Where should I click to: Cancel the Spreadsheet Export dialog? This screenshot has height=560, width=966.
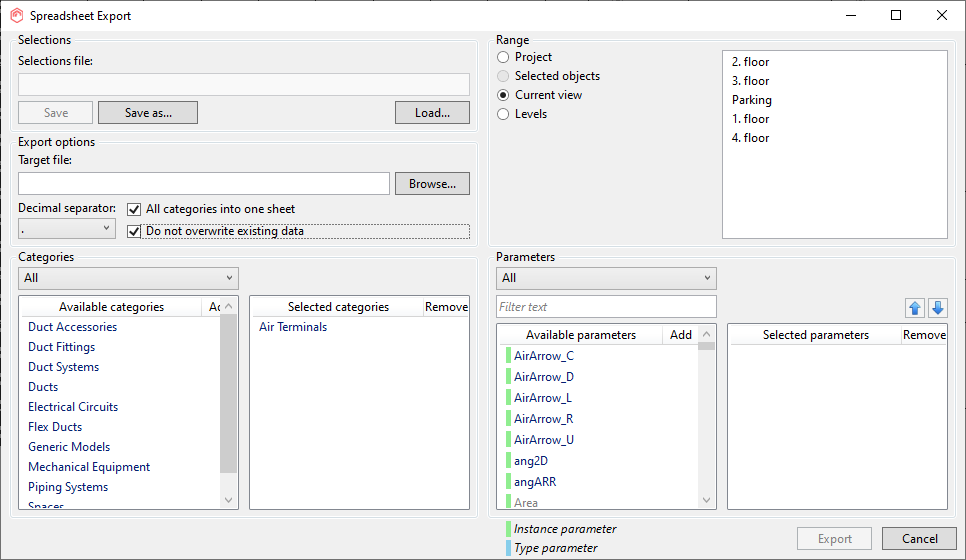[x=919, y=539]
